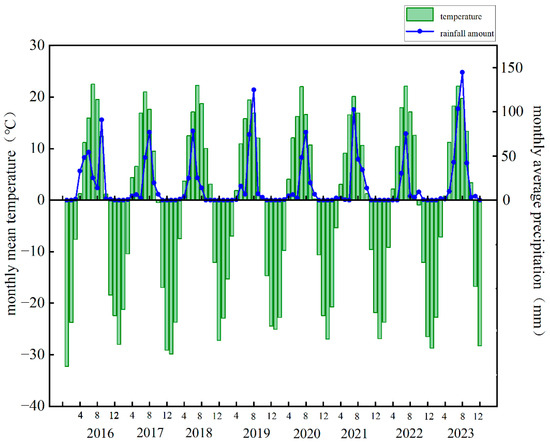Click the 'monthly average precipitation' axis title
This screenshot has width=550, height=444.
[x=538, y=220]
